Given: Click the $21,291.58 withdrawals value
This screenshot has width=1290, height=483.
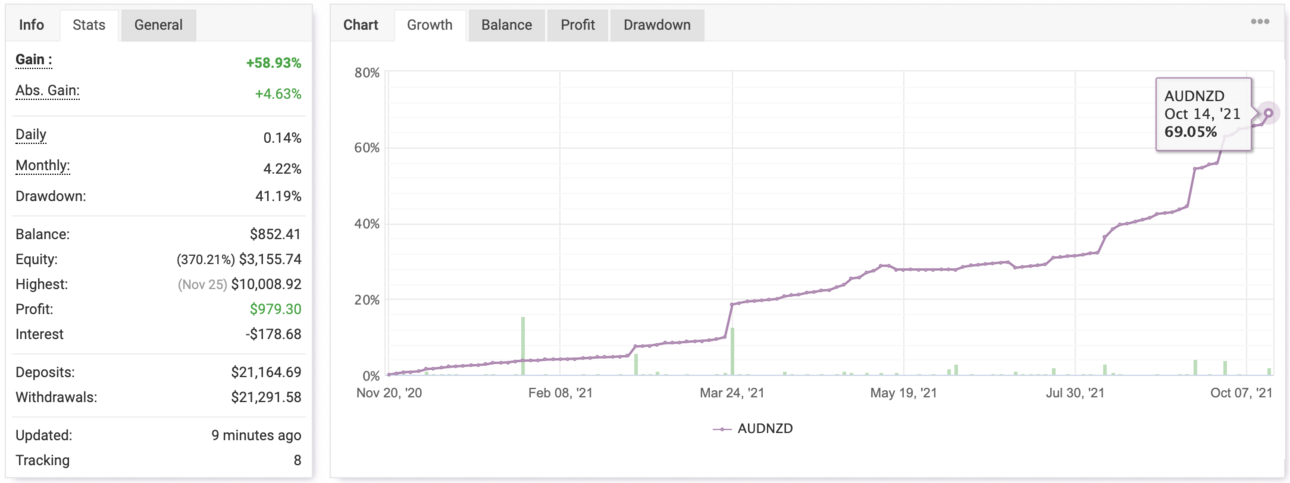Looking at the screenshot, I should [x=266, y=397].
